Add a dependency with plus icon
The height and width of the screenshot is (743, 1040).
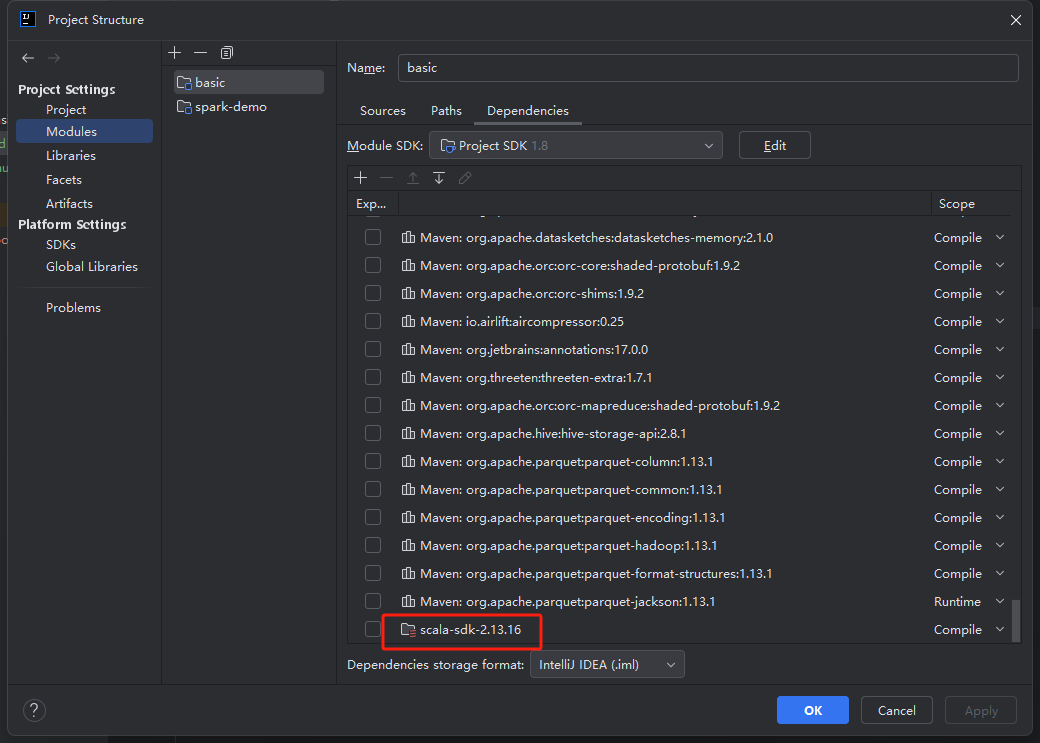pyautogui.click(x=361, y=178)
